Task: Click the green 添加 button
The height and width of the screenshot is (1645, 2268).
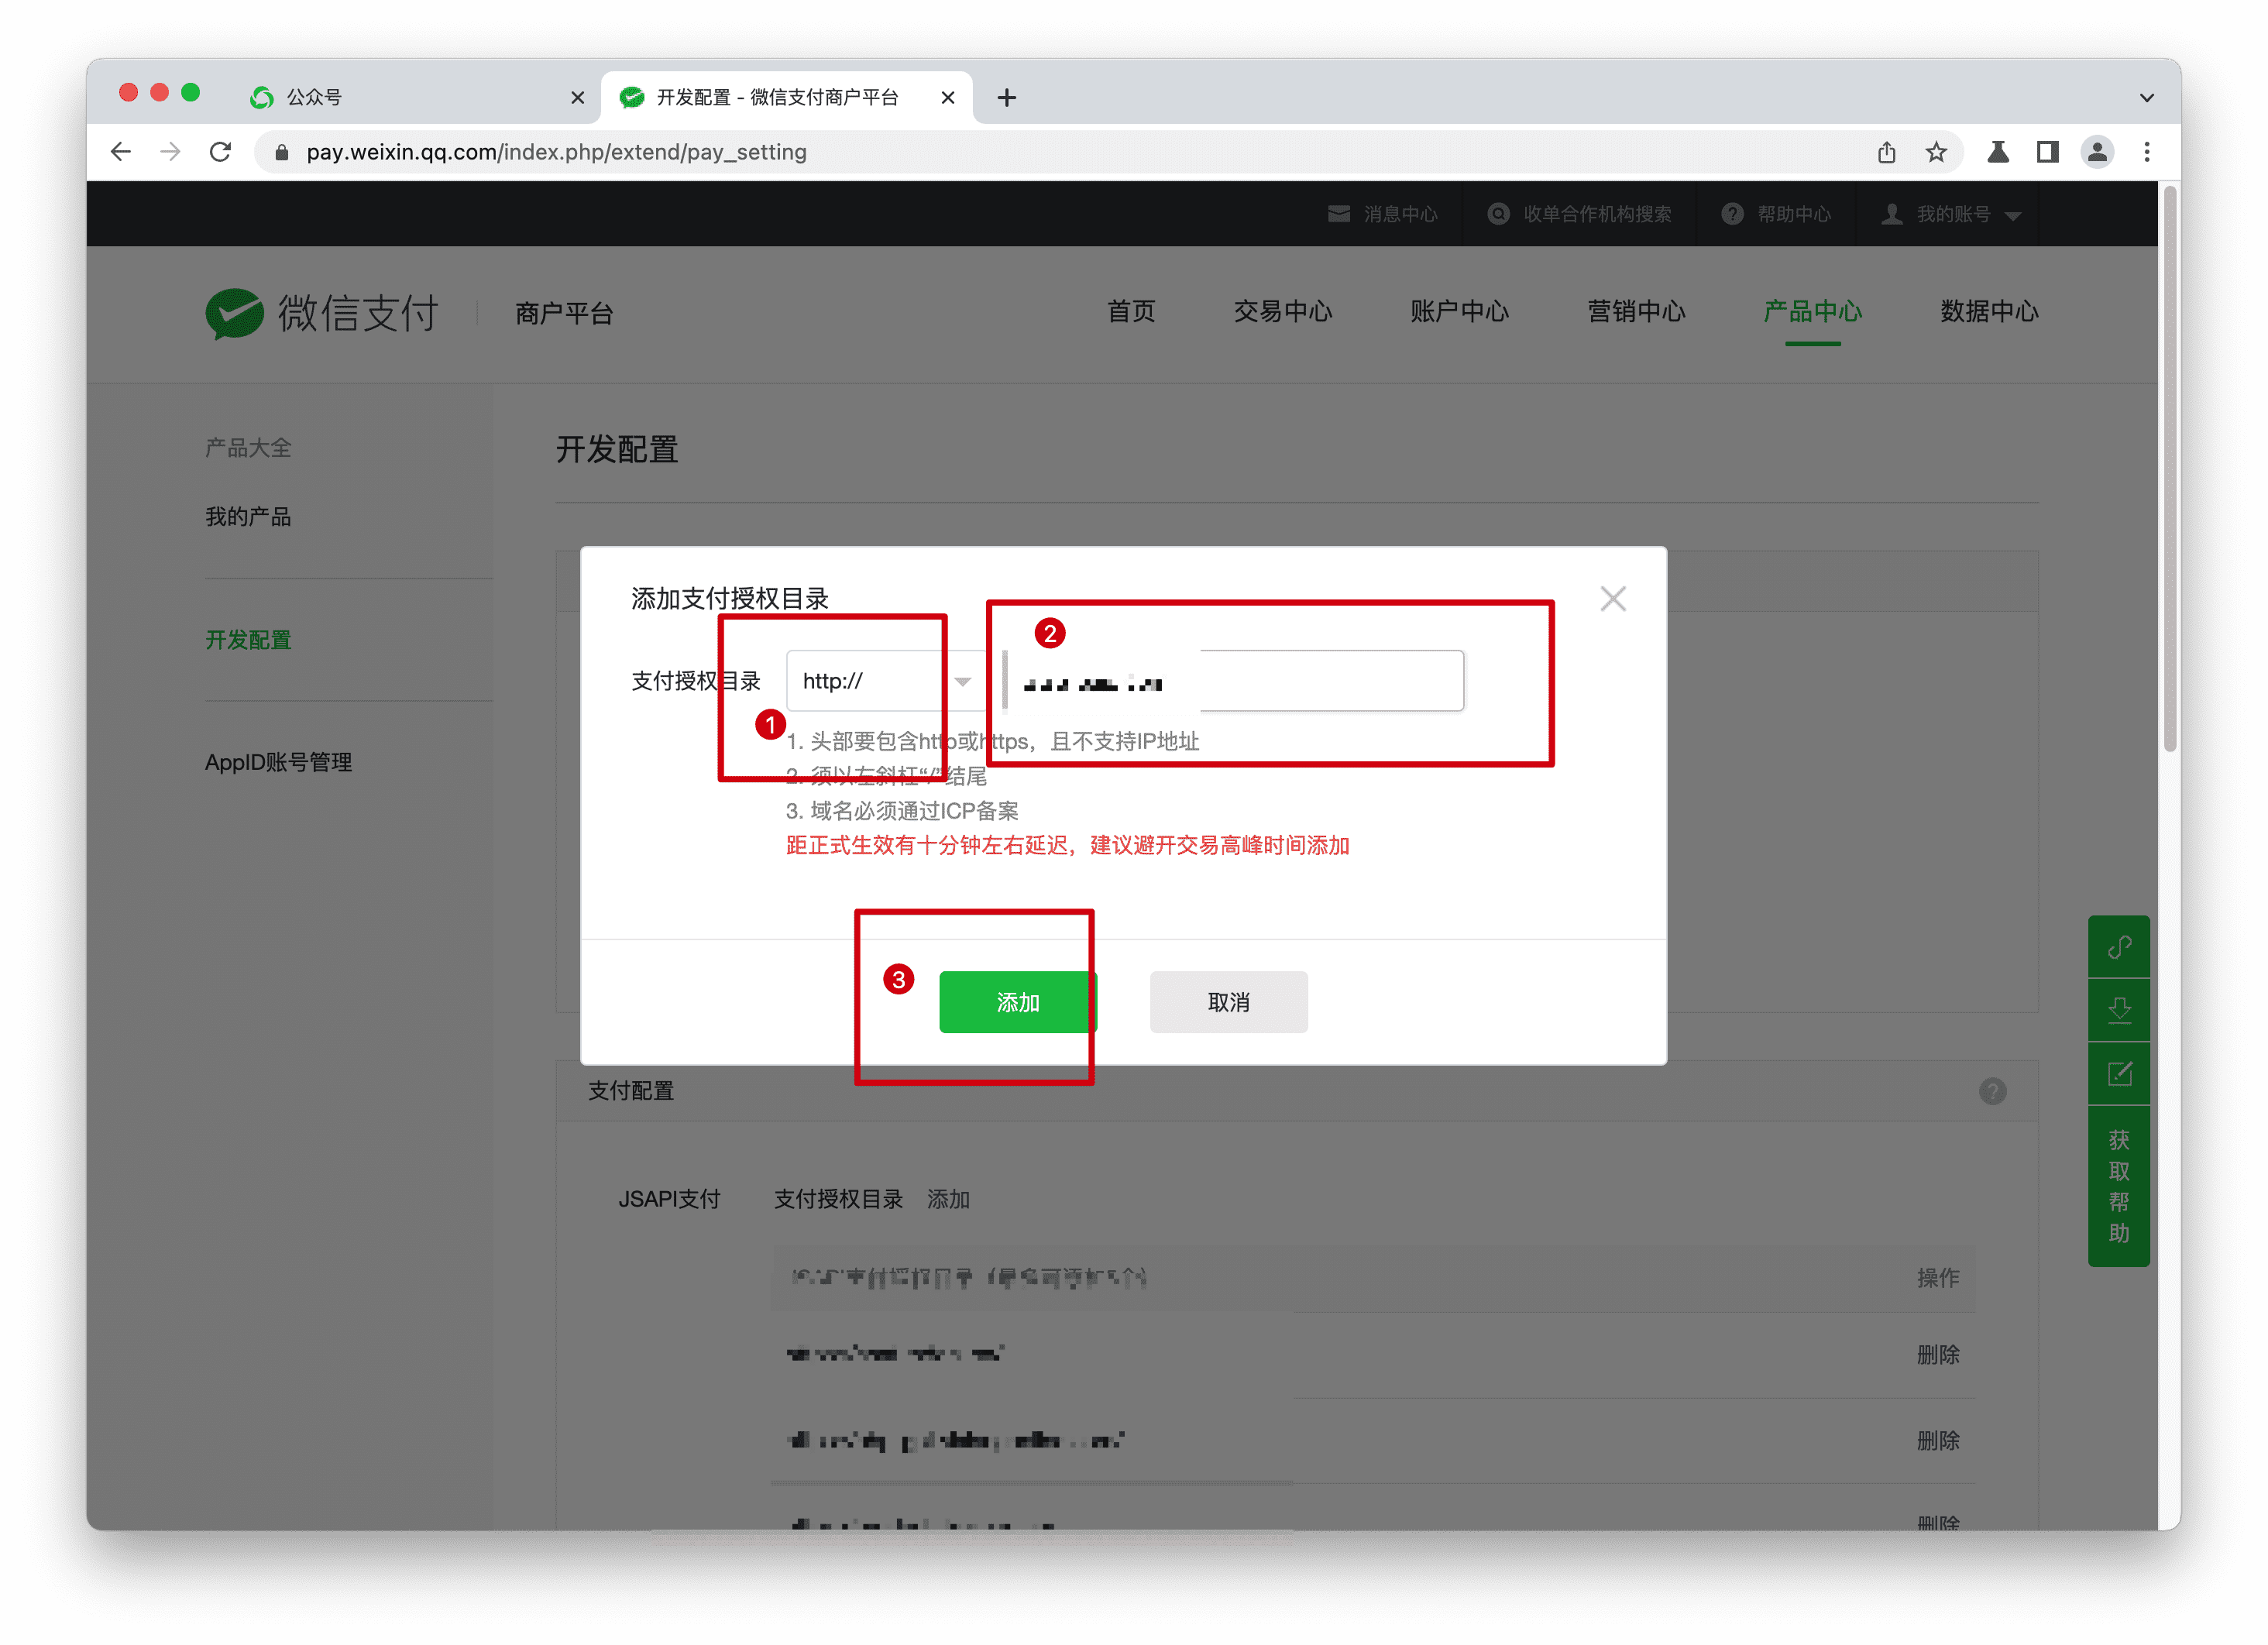Action: [x=1018, y=1002]
